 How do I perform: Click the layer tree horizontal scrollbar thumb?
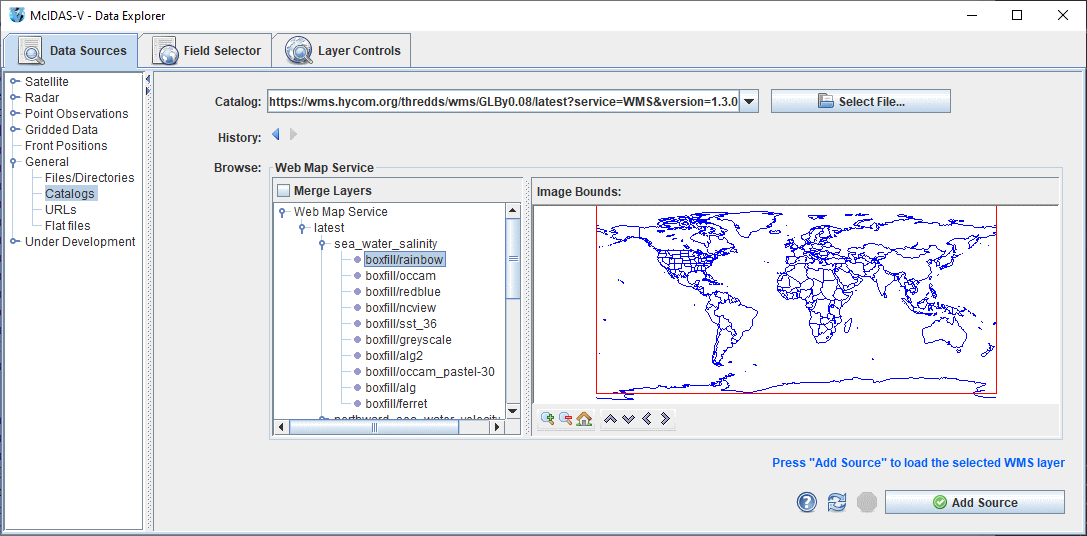coord(374,428)
